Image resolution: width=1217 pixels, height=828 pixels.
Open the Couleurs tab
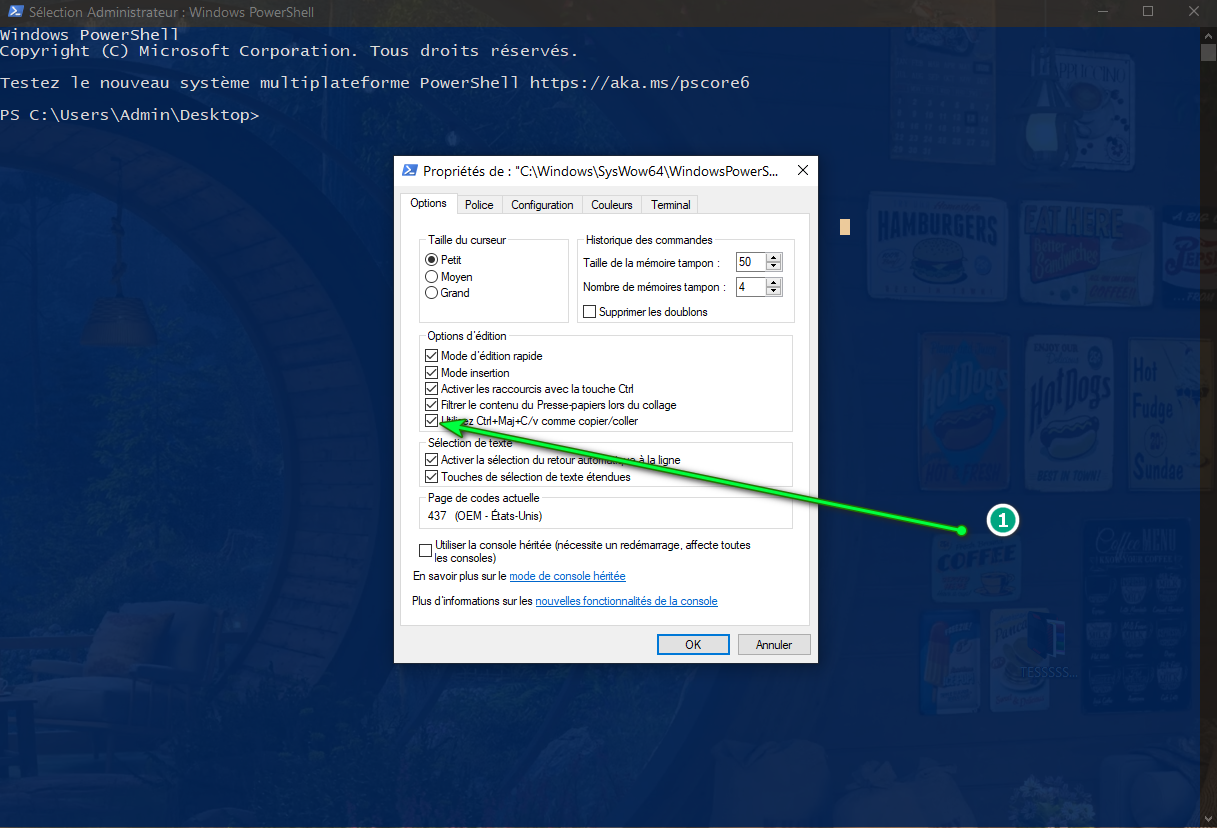tap(611, 205)
